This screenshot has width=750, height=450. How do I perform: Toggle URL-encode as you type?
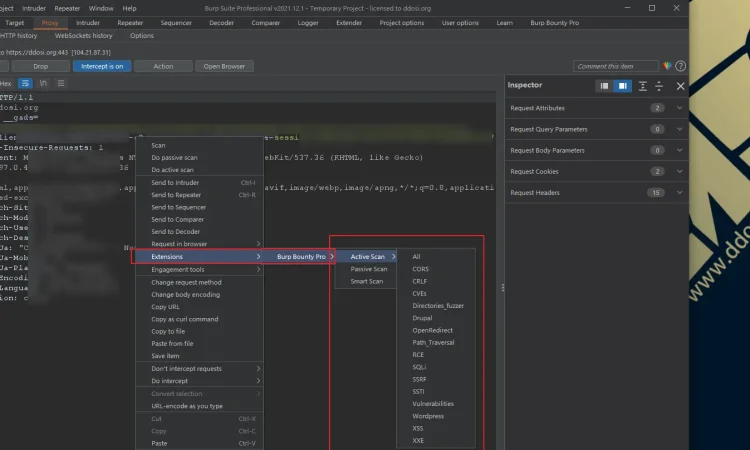tap(199, 406)
